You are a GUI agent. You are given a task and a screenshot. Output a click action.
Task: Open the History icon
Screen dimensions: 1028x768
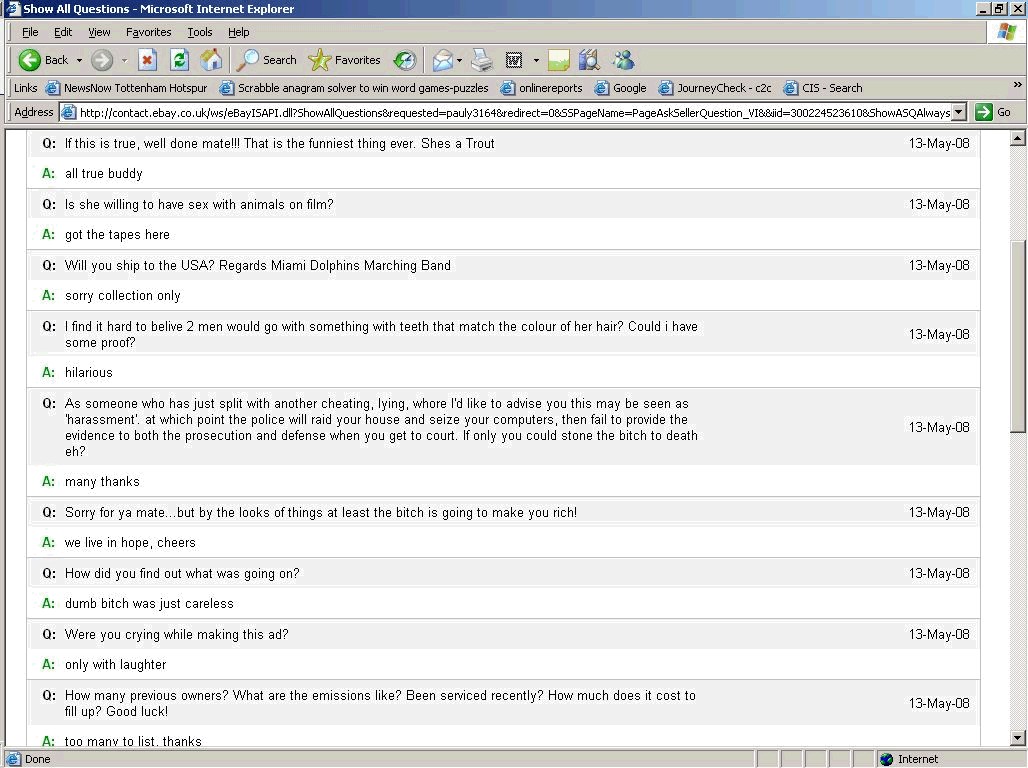pyautogui.click(x=405, y=60)
